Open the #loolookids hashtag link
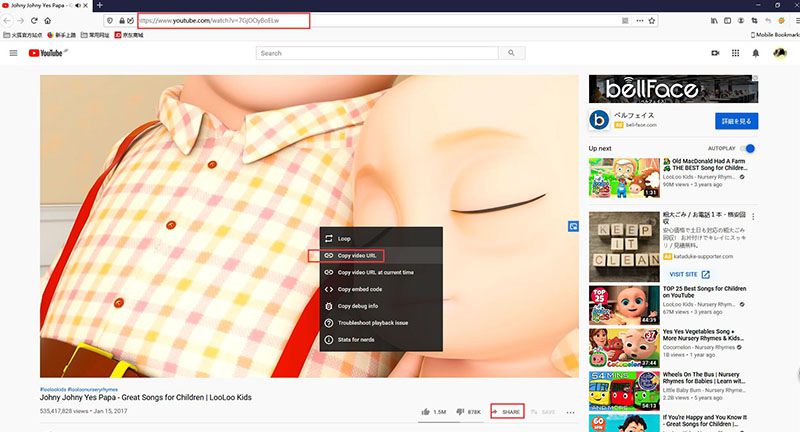This screenshot has height=432, width=800. point(53,389)
